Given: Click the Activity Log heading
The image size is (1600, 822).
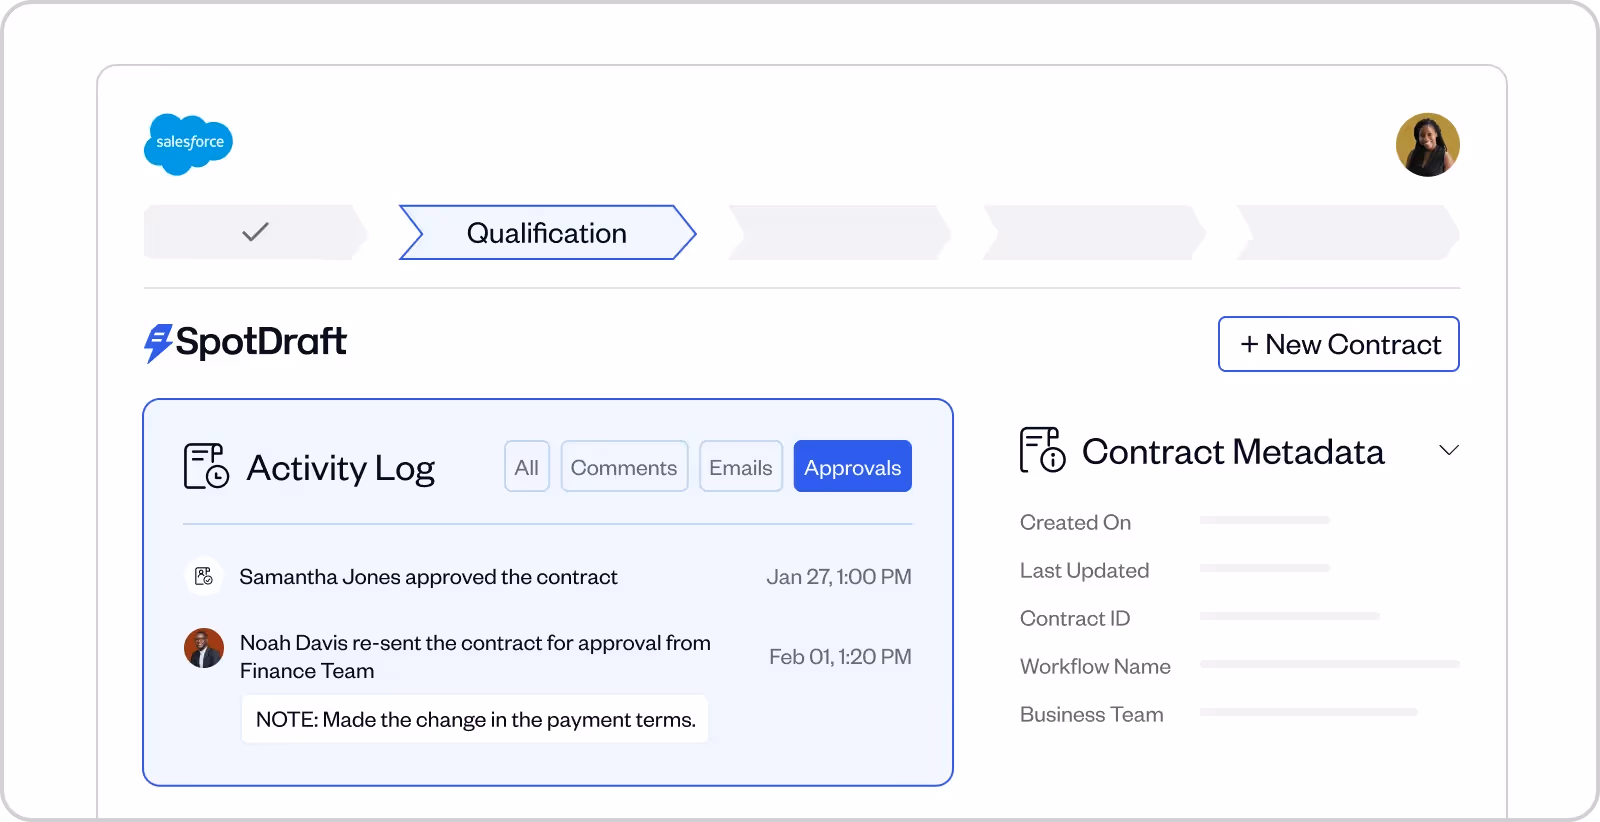Looking at the screenshot, I should click(x=340, y=468).
